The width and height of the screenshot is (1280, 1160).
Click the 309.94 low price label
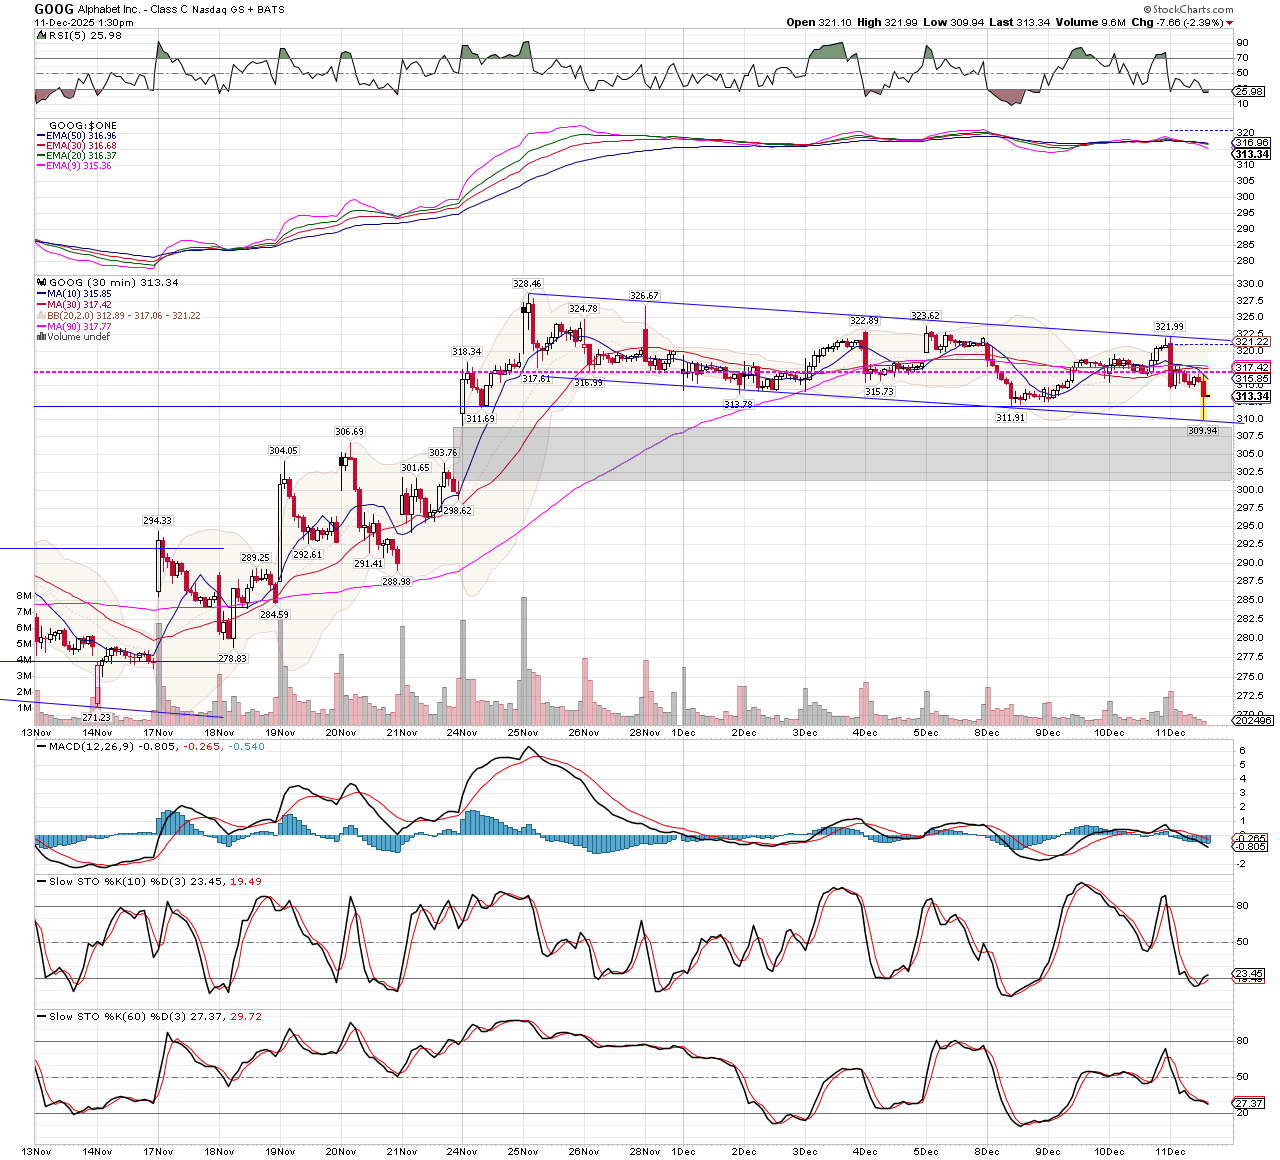pyautogui.click(x=1202, y=431)
